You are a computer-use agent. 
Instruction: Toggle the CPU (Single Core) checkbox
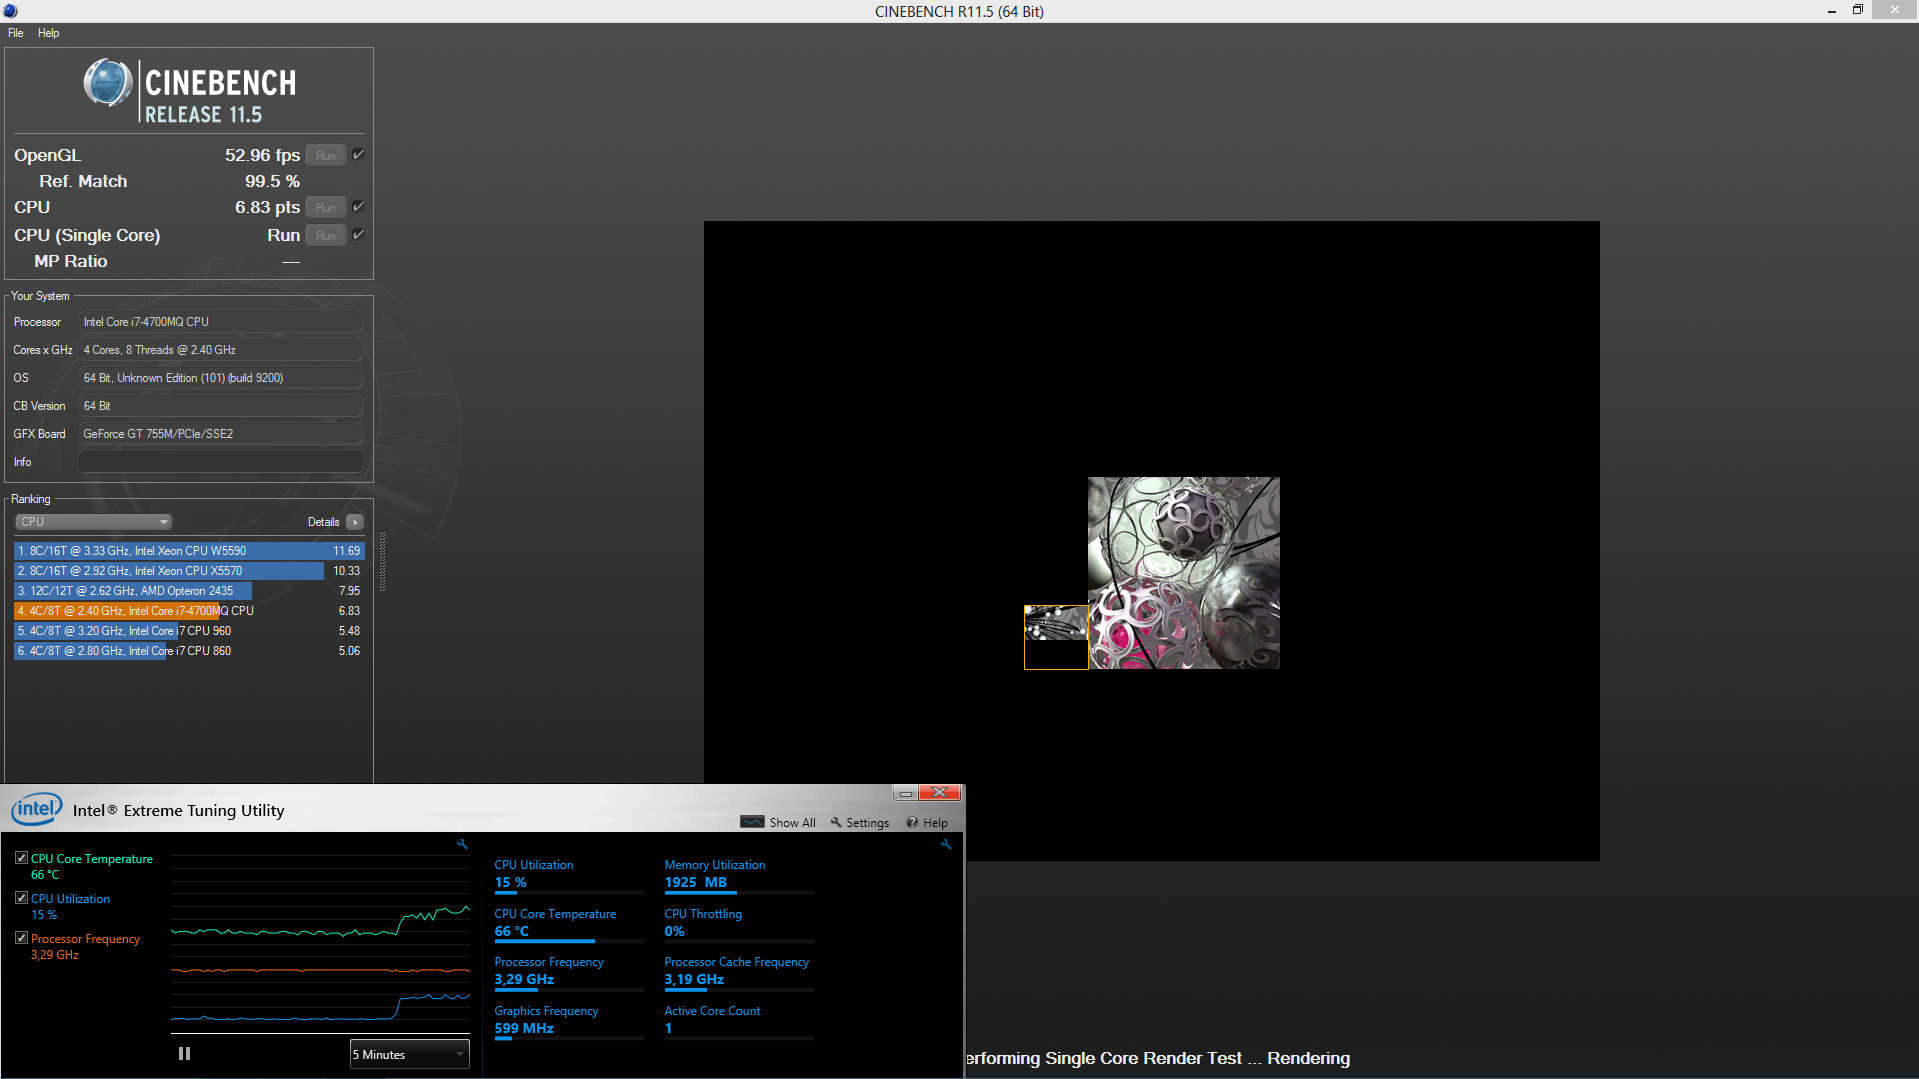358,234
